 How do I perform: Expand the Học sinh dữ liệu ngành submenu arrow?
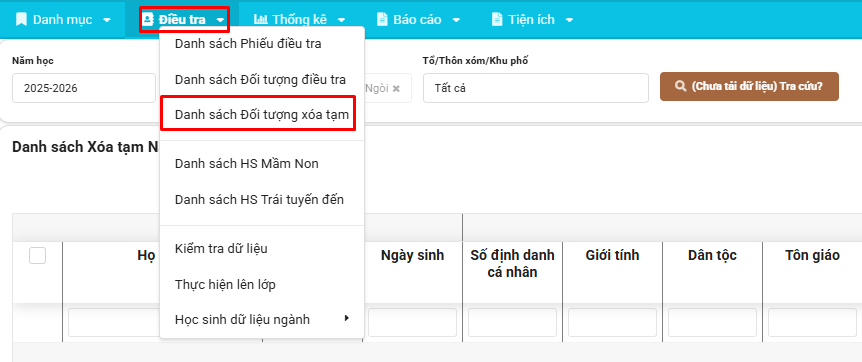(346, 318)
